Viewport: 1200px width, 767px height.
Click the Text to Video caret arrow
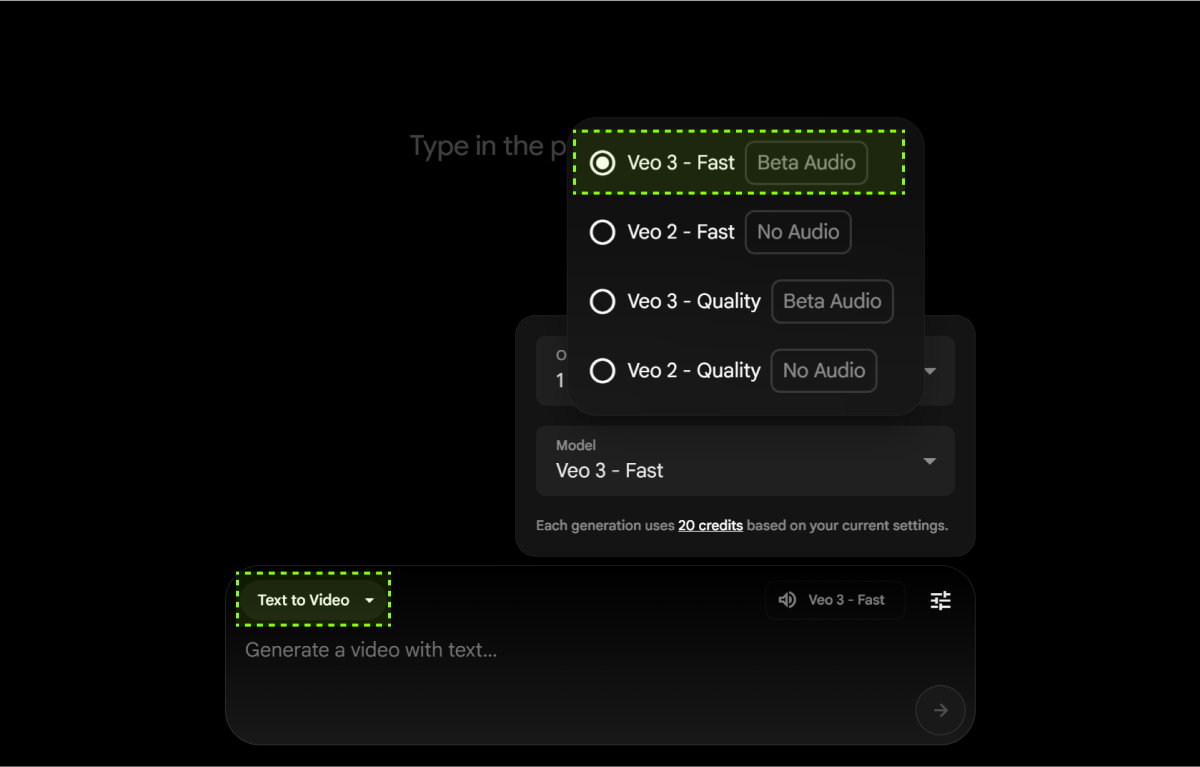point(369,600)
